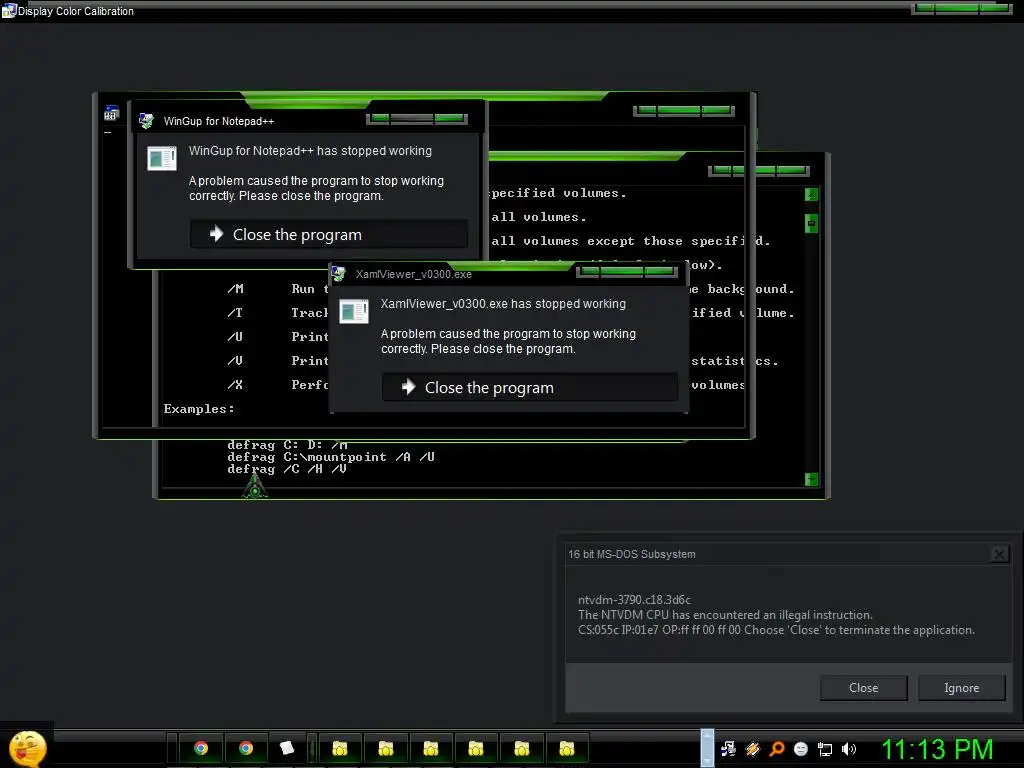Click 'defrag C:\mountpoint /A /U' line
This screenshot has width=1024, height=768.
tap(330, 457)
